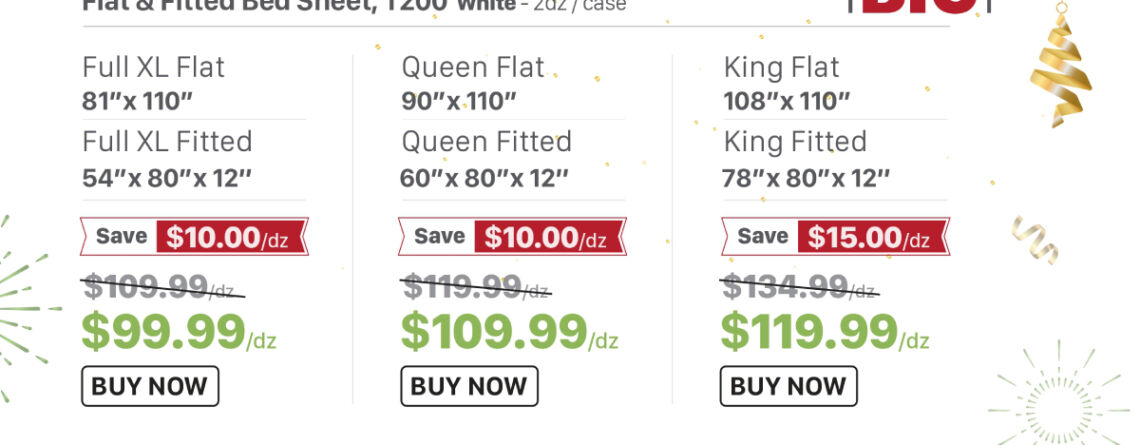Open the Full XL Flat product name
The width and height of the screenshot is (1140, 445).
[x=153, y=68]
